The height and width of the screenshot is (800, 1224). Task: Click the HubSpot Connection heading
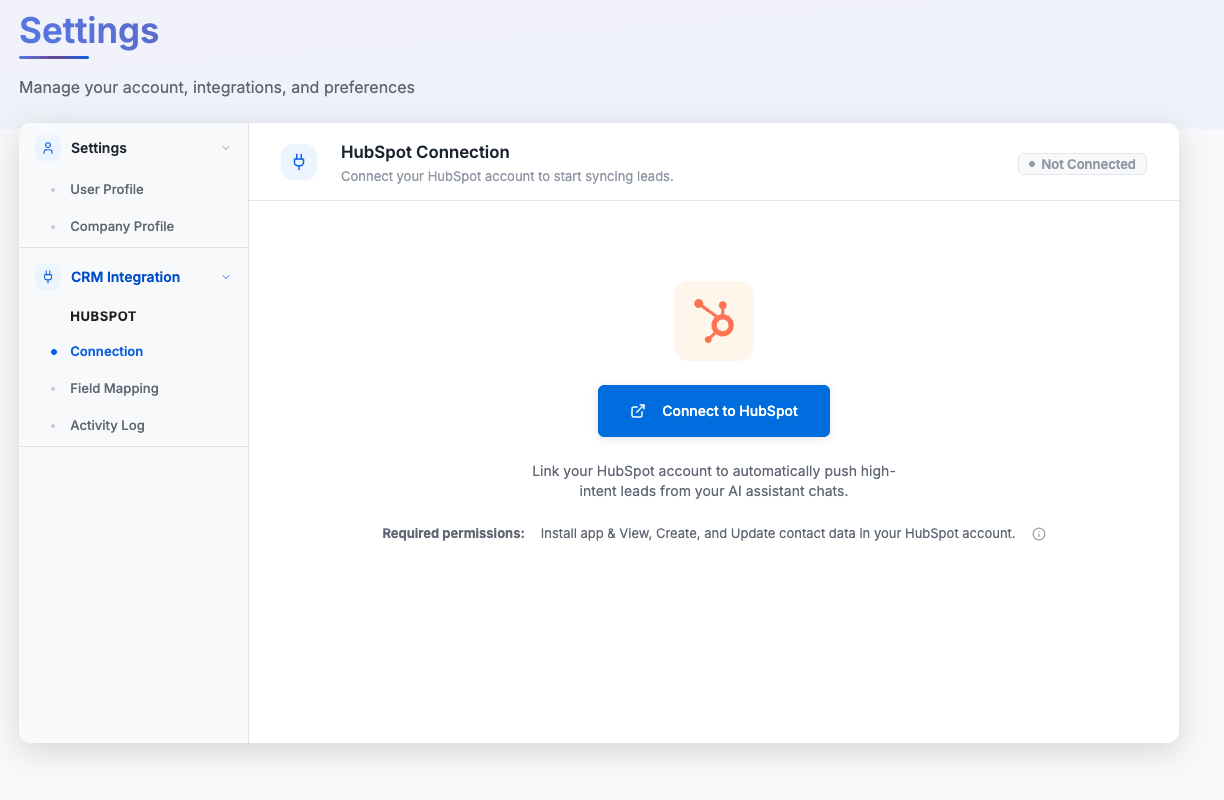pos(425,152)
